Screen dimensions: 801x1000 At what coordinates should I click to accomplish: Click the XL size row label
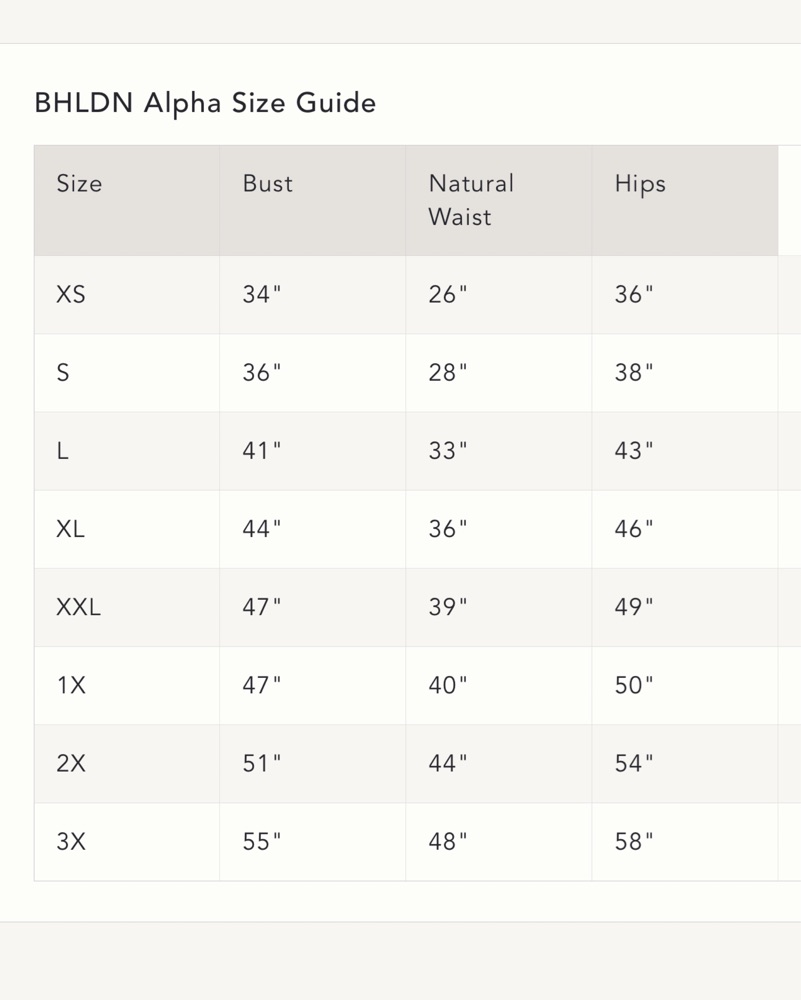coord(70,529)
